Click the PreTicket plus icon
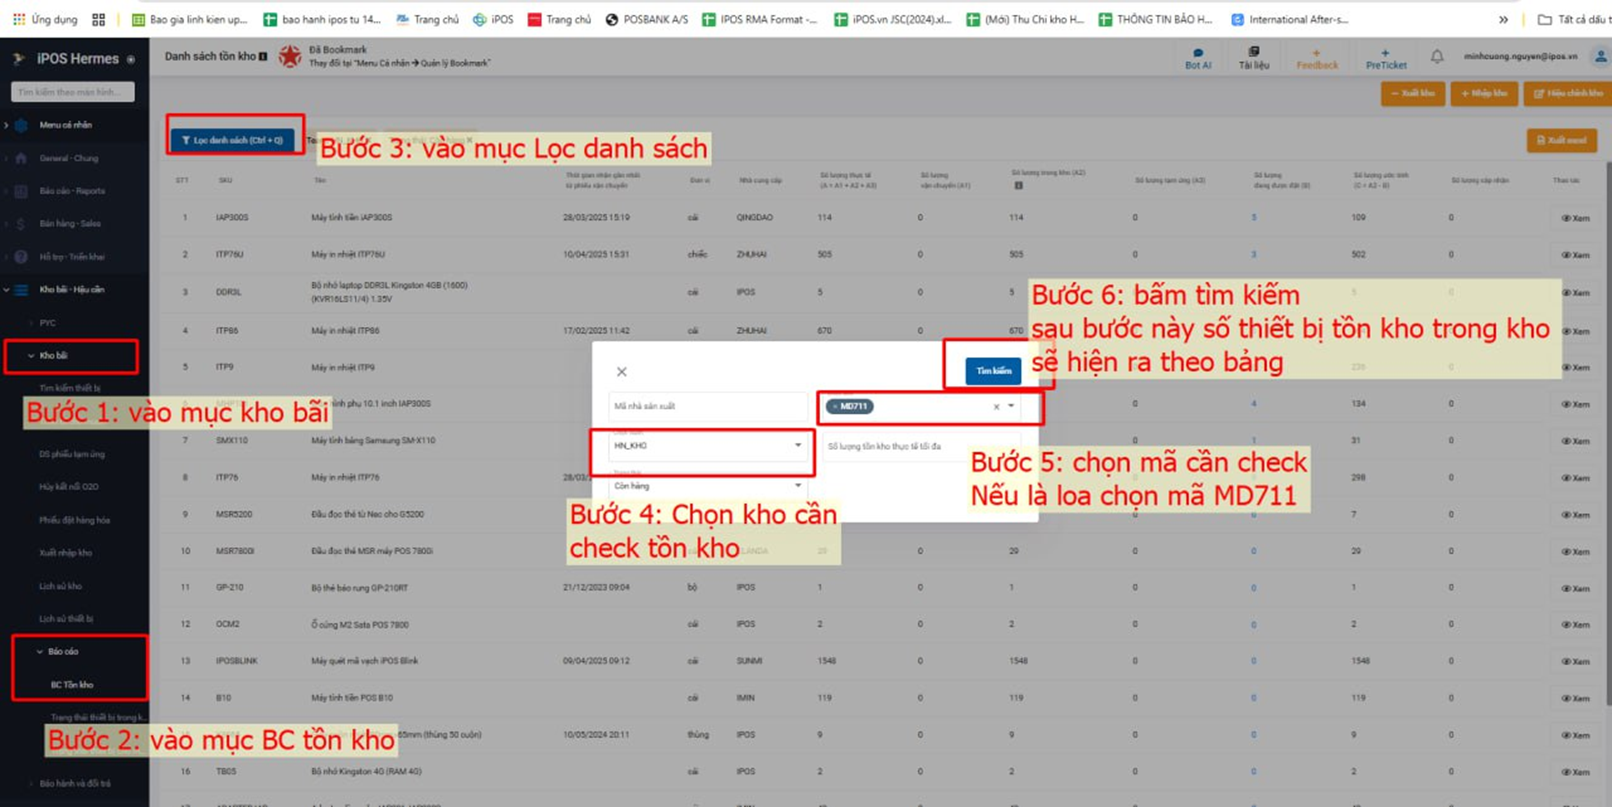The image size is (1612, 807). [x=1385, y=53]
